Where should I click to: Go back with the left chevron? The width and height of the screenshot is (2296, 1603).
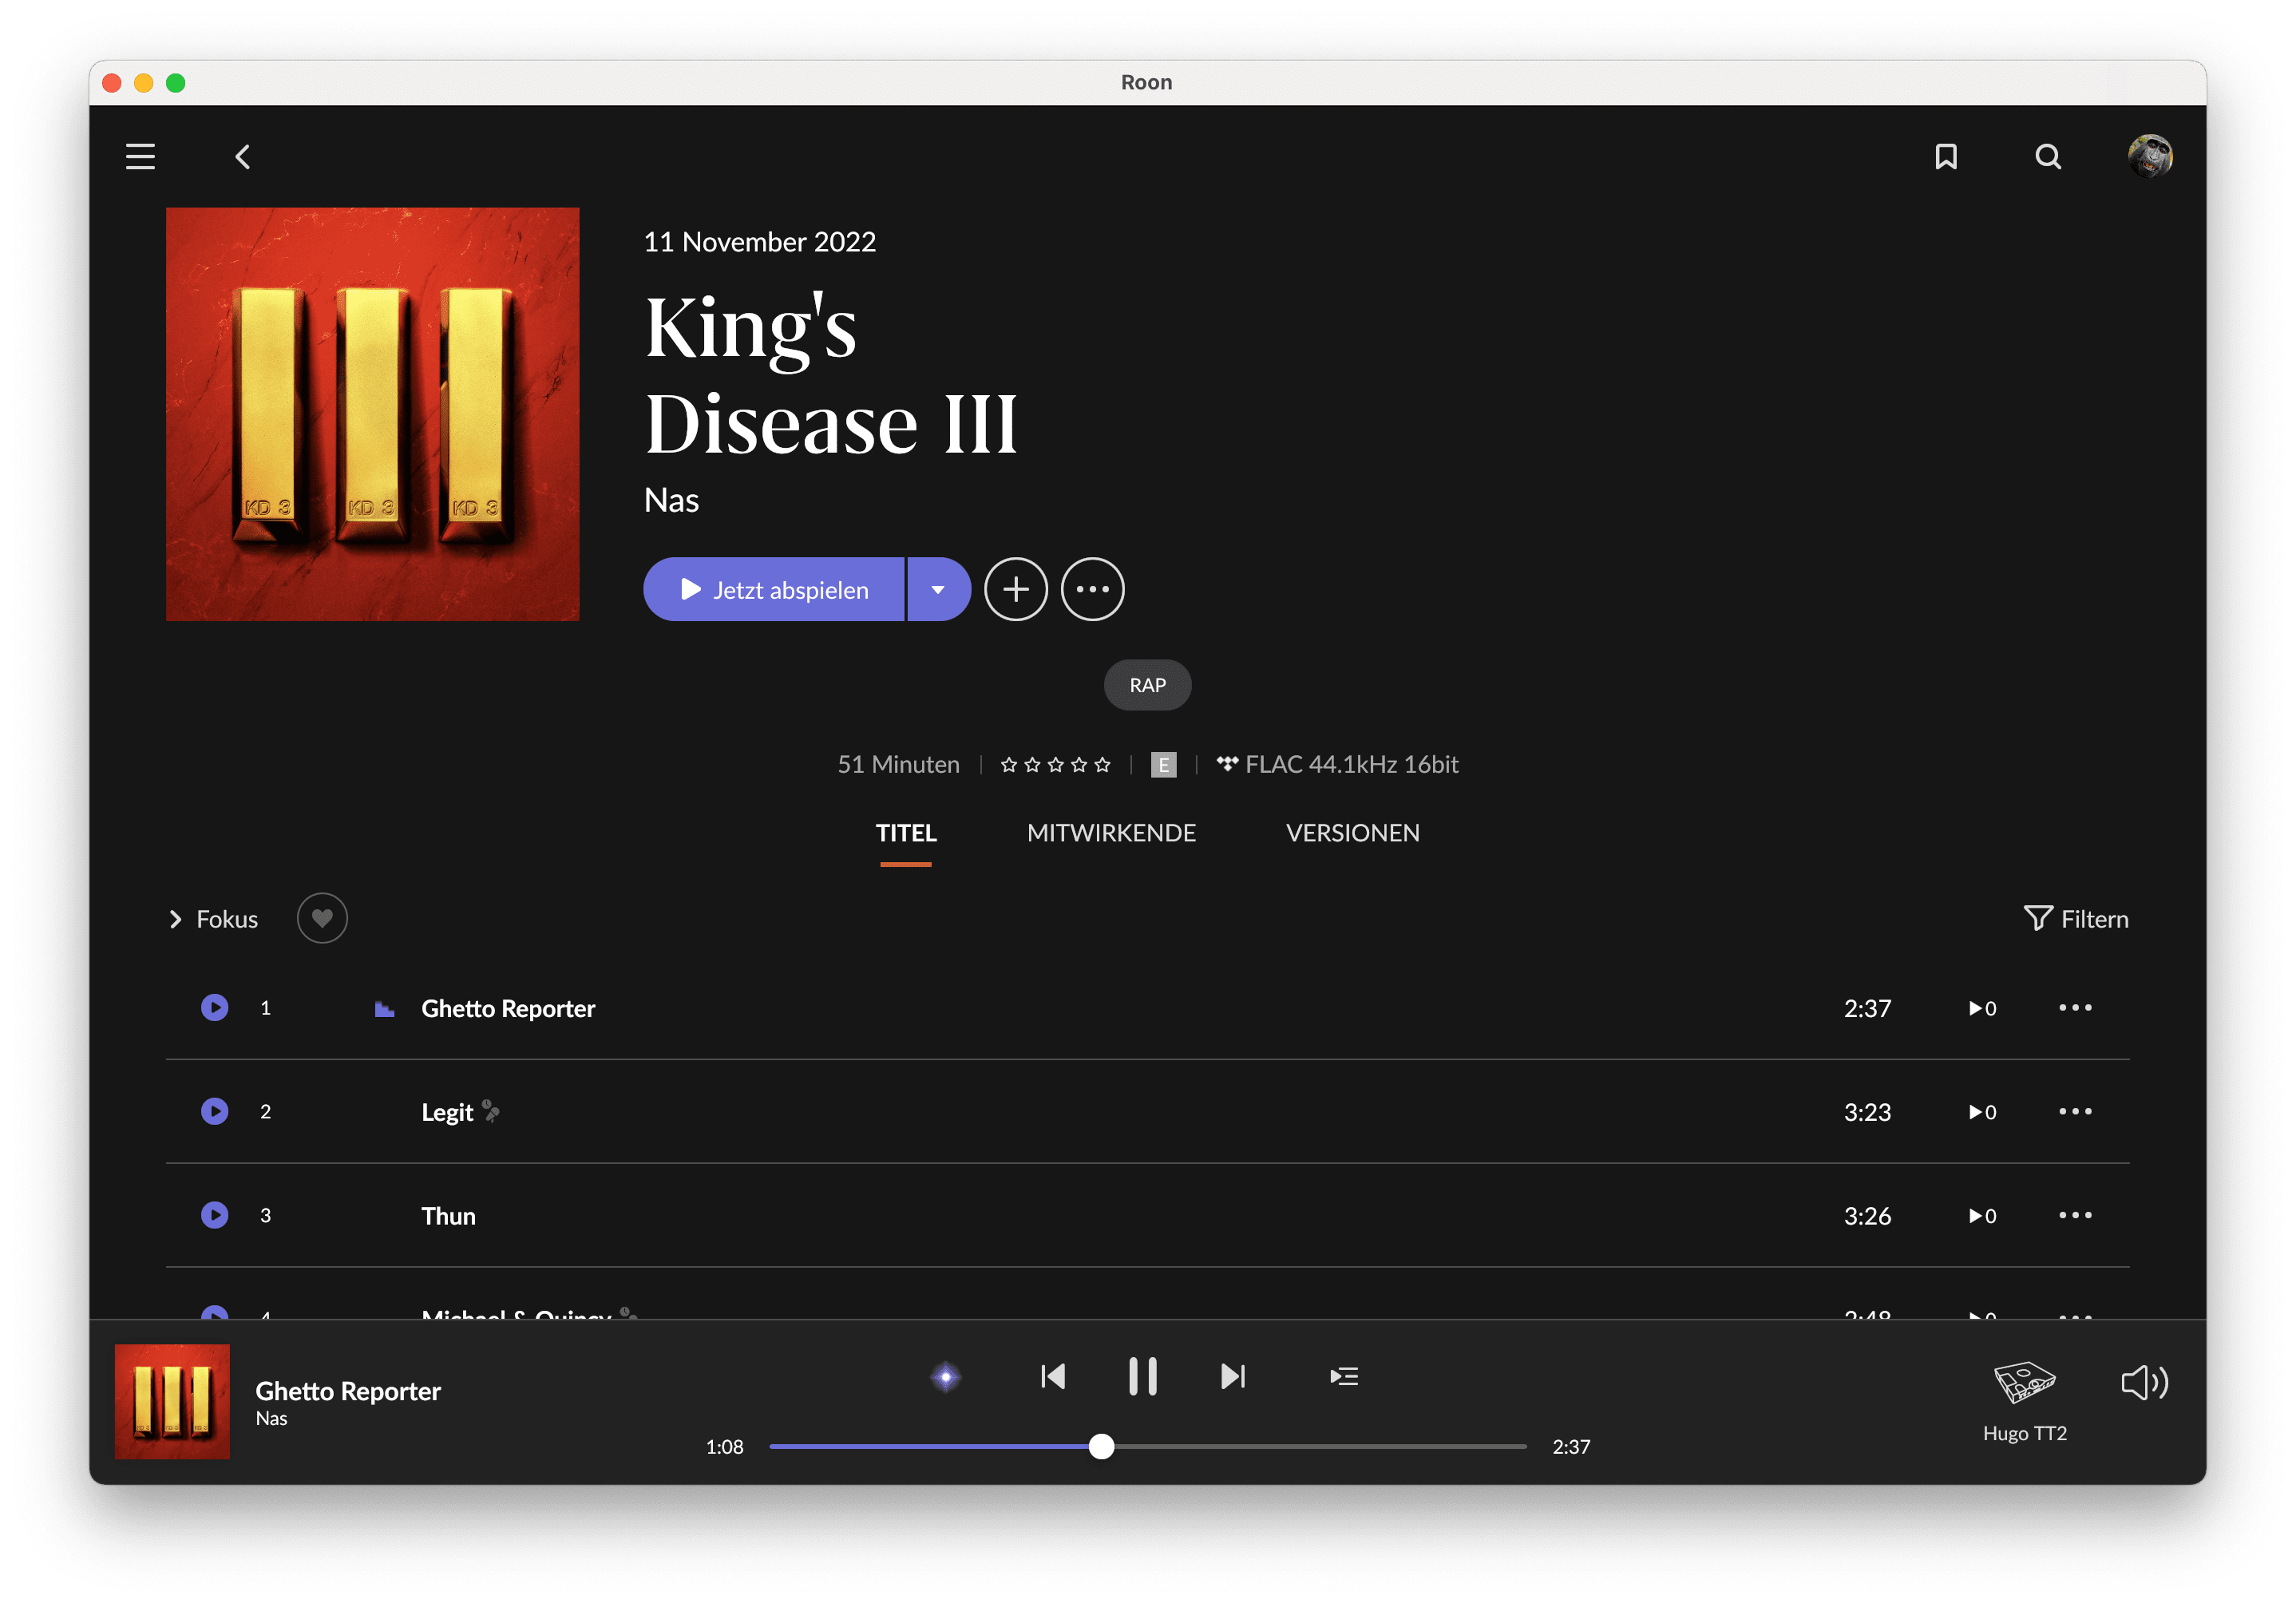[x=243, y=157]
